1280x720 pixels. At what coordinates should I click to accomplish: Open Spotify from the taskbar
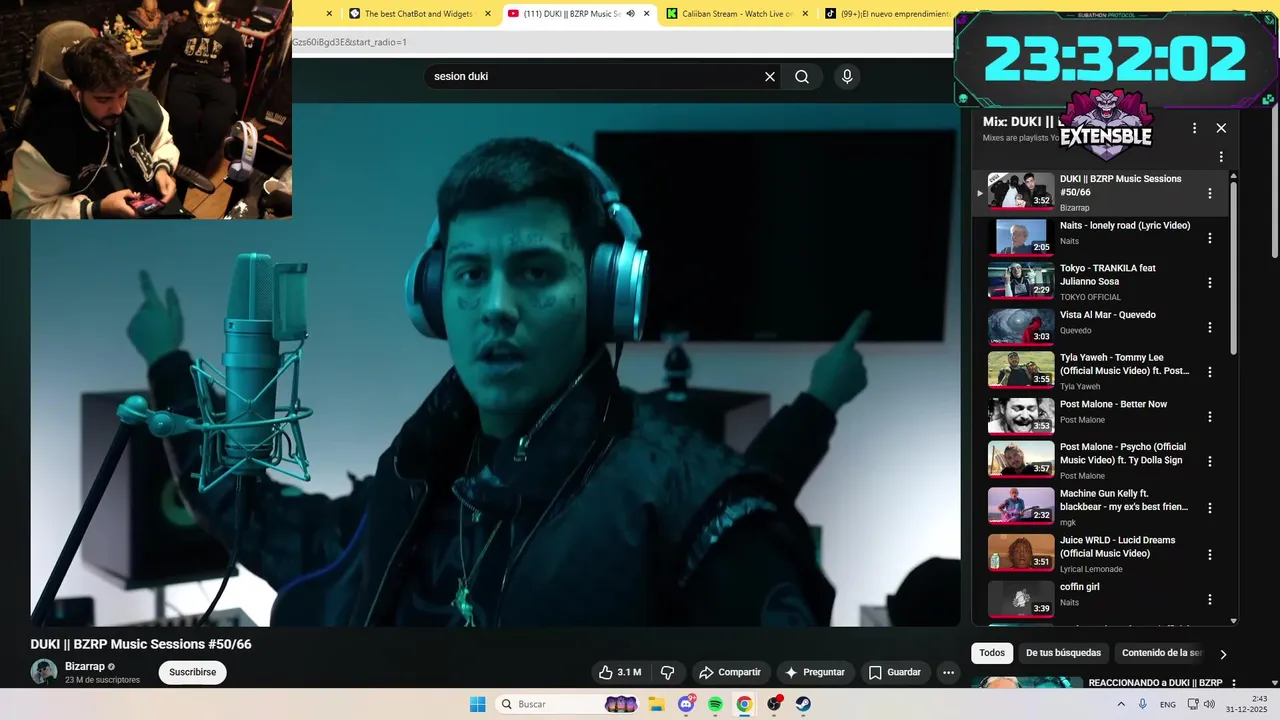coord(715,704)
